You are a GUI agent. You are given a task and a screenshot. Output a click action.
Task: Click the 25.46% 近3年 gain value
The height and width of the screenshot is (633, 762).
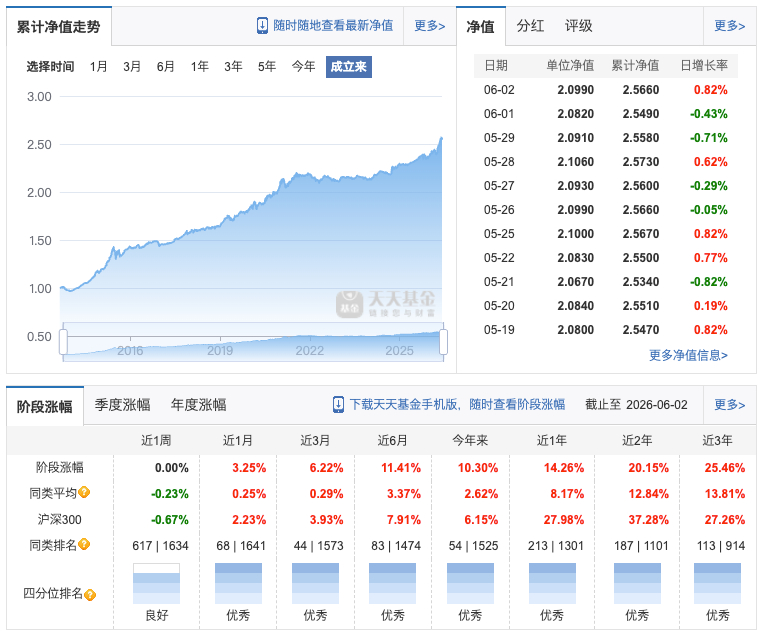tap(725, 468)
